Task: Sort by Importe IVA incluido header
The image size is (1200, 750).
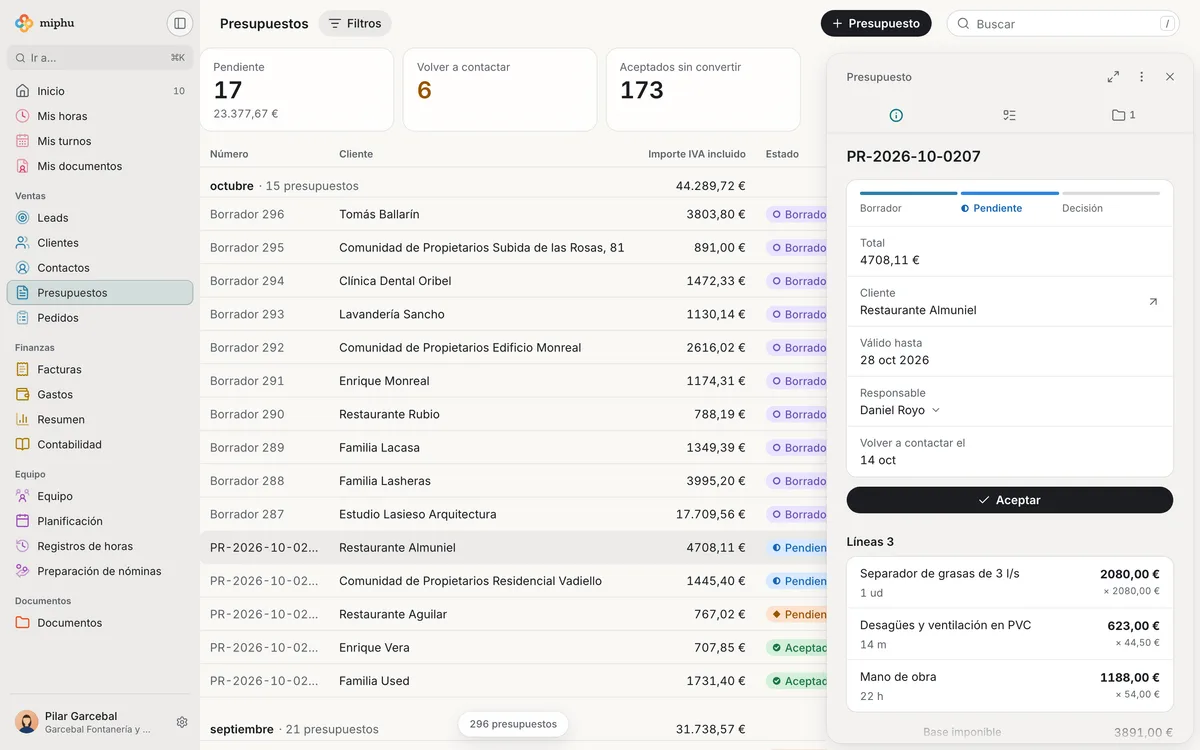Action: coord(697,154)
